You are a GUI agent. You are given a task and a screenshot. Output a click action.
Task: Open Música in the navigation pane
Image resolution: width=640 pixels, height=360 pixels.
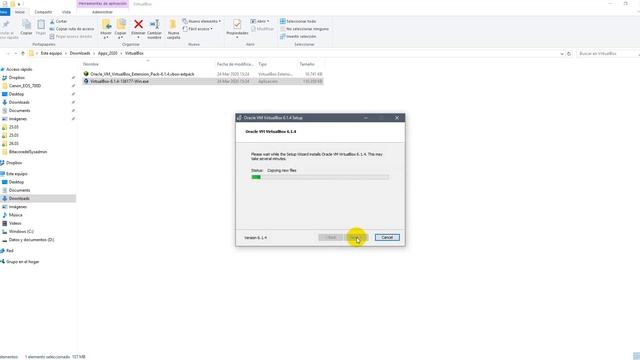click(x=16, y=215)
